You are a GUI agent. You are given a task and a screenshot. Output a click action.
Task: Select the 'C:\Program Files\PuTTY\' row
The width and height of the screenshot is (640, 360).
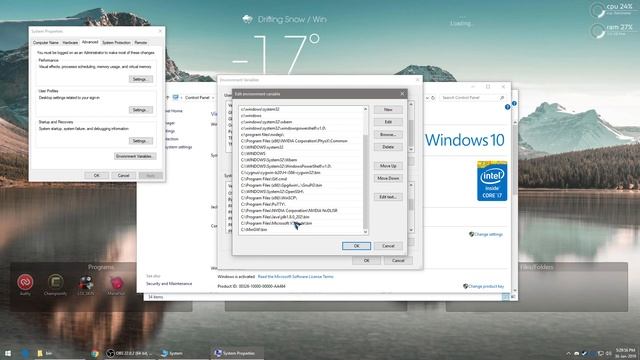301,204
